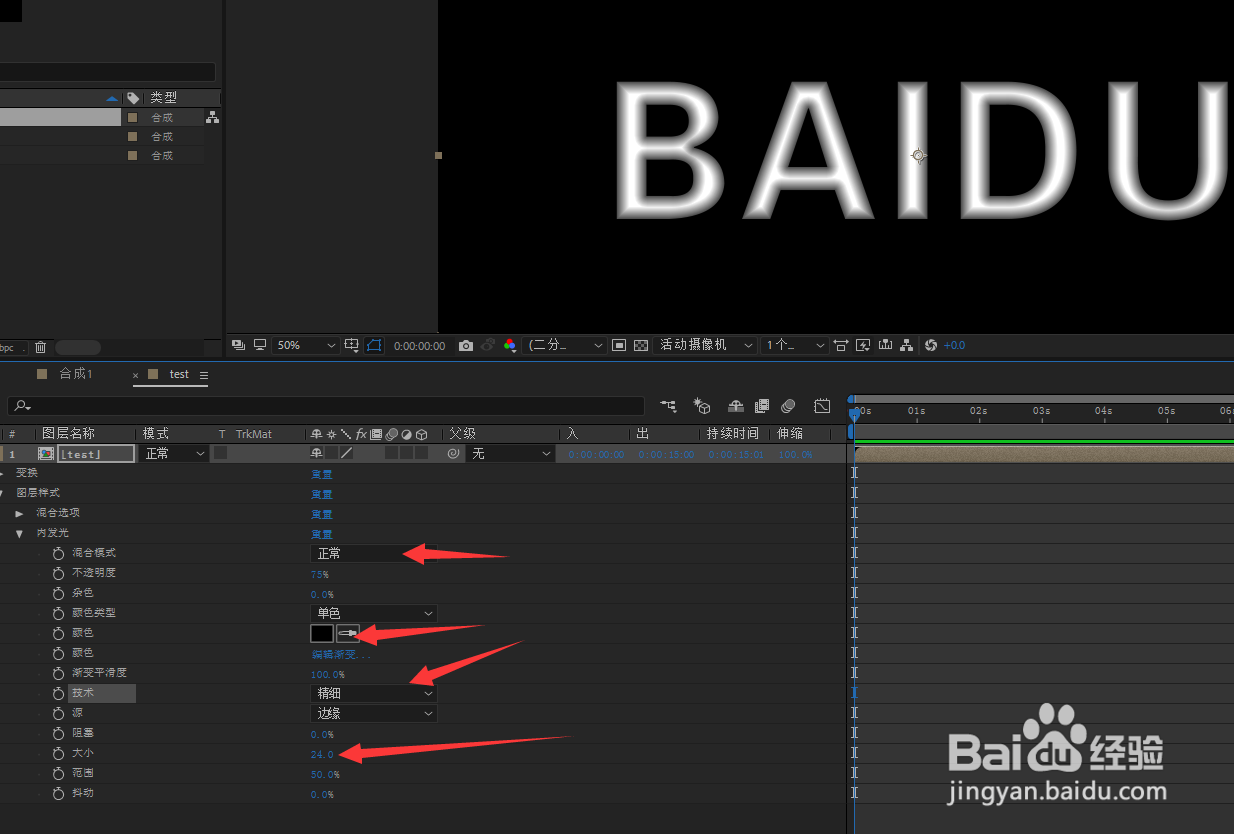Toggle mask and shape path visibility

click(374, 345)
